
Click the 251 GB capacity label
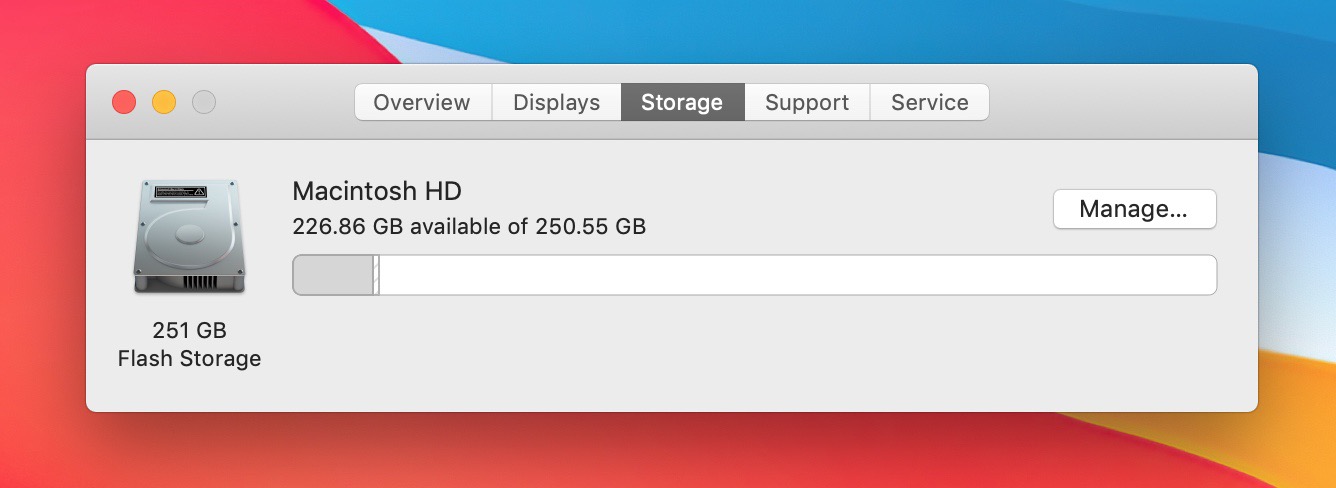[189, 330]
